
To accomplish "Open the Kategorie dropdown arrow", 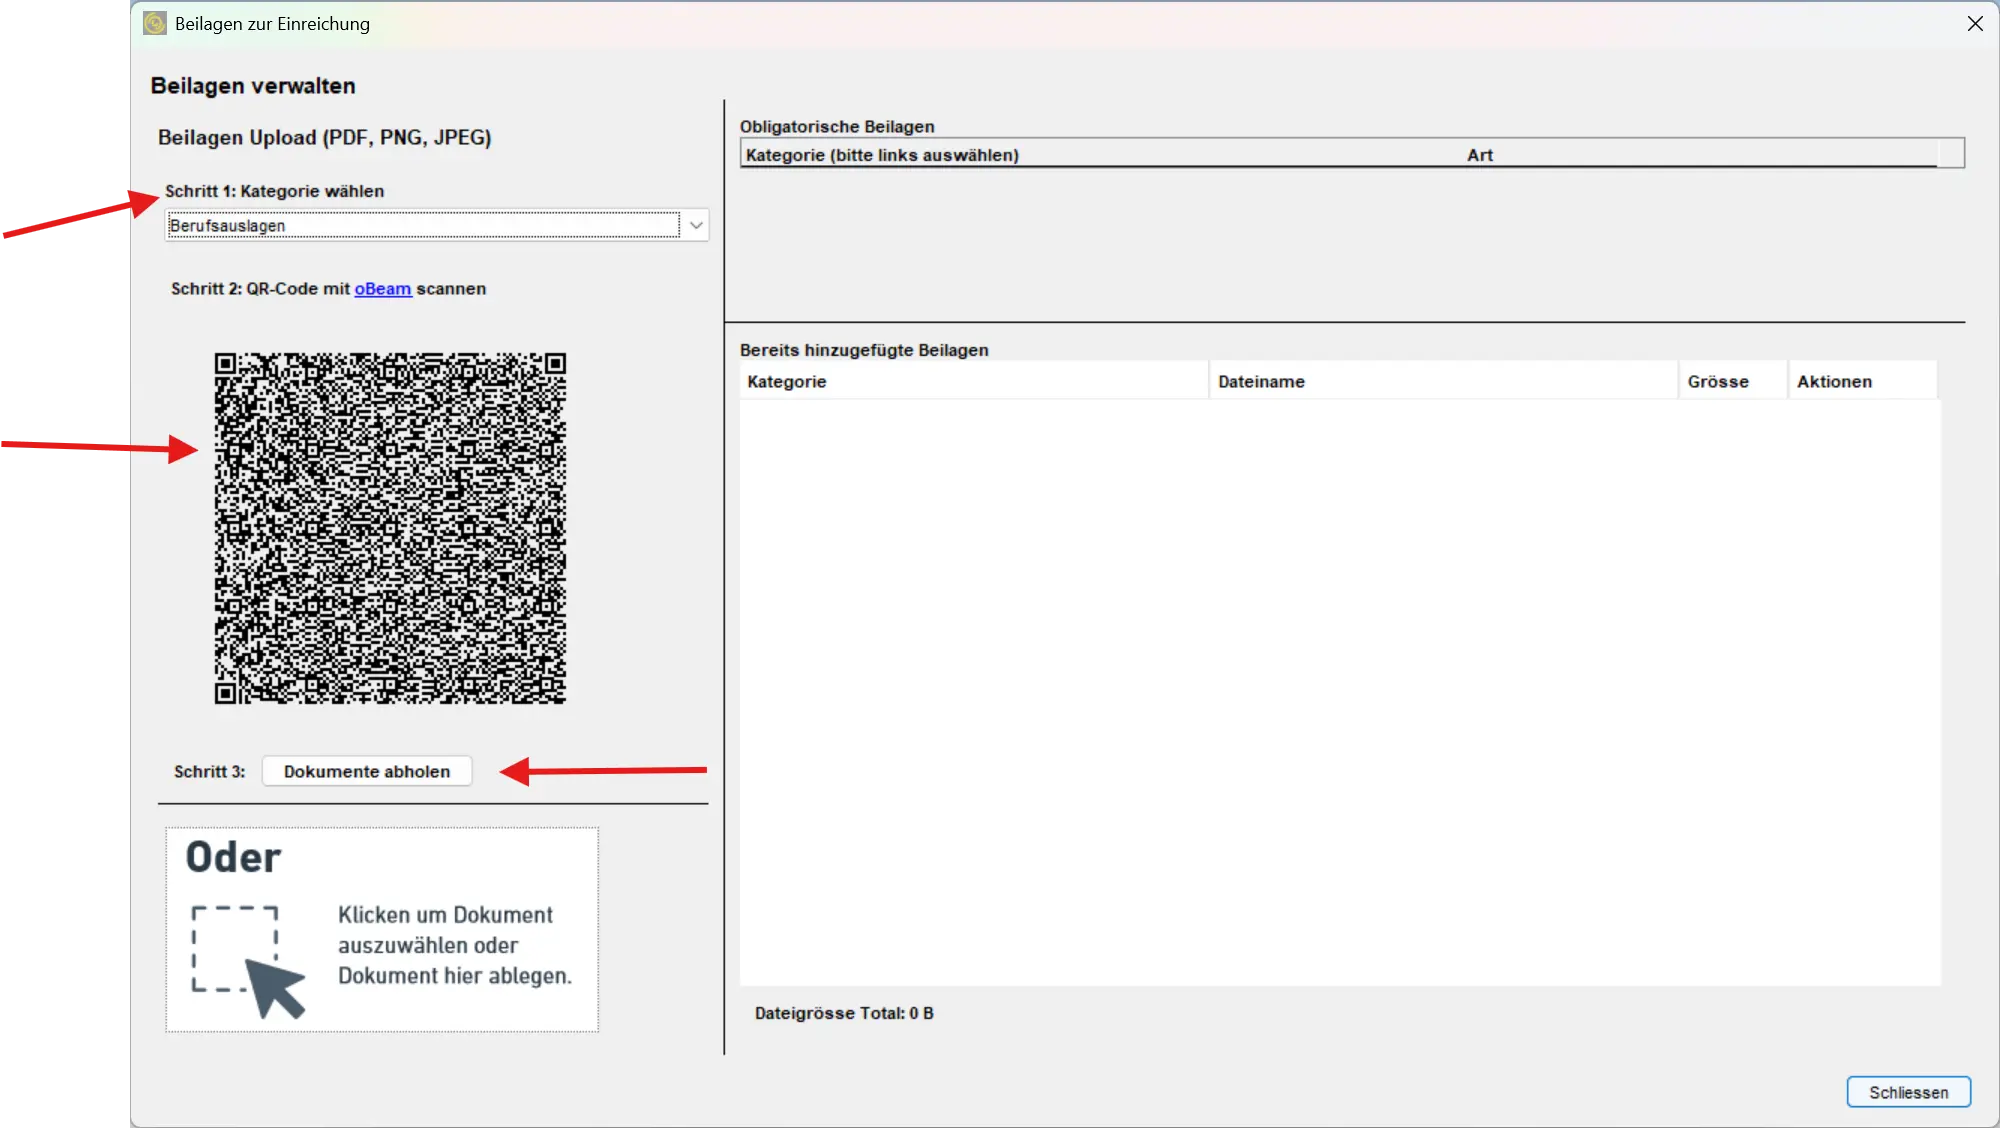I will pyautogui.click(x=694, y=225).
